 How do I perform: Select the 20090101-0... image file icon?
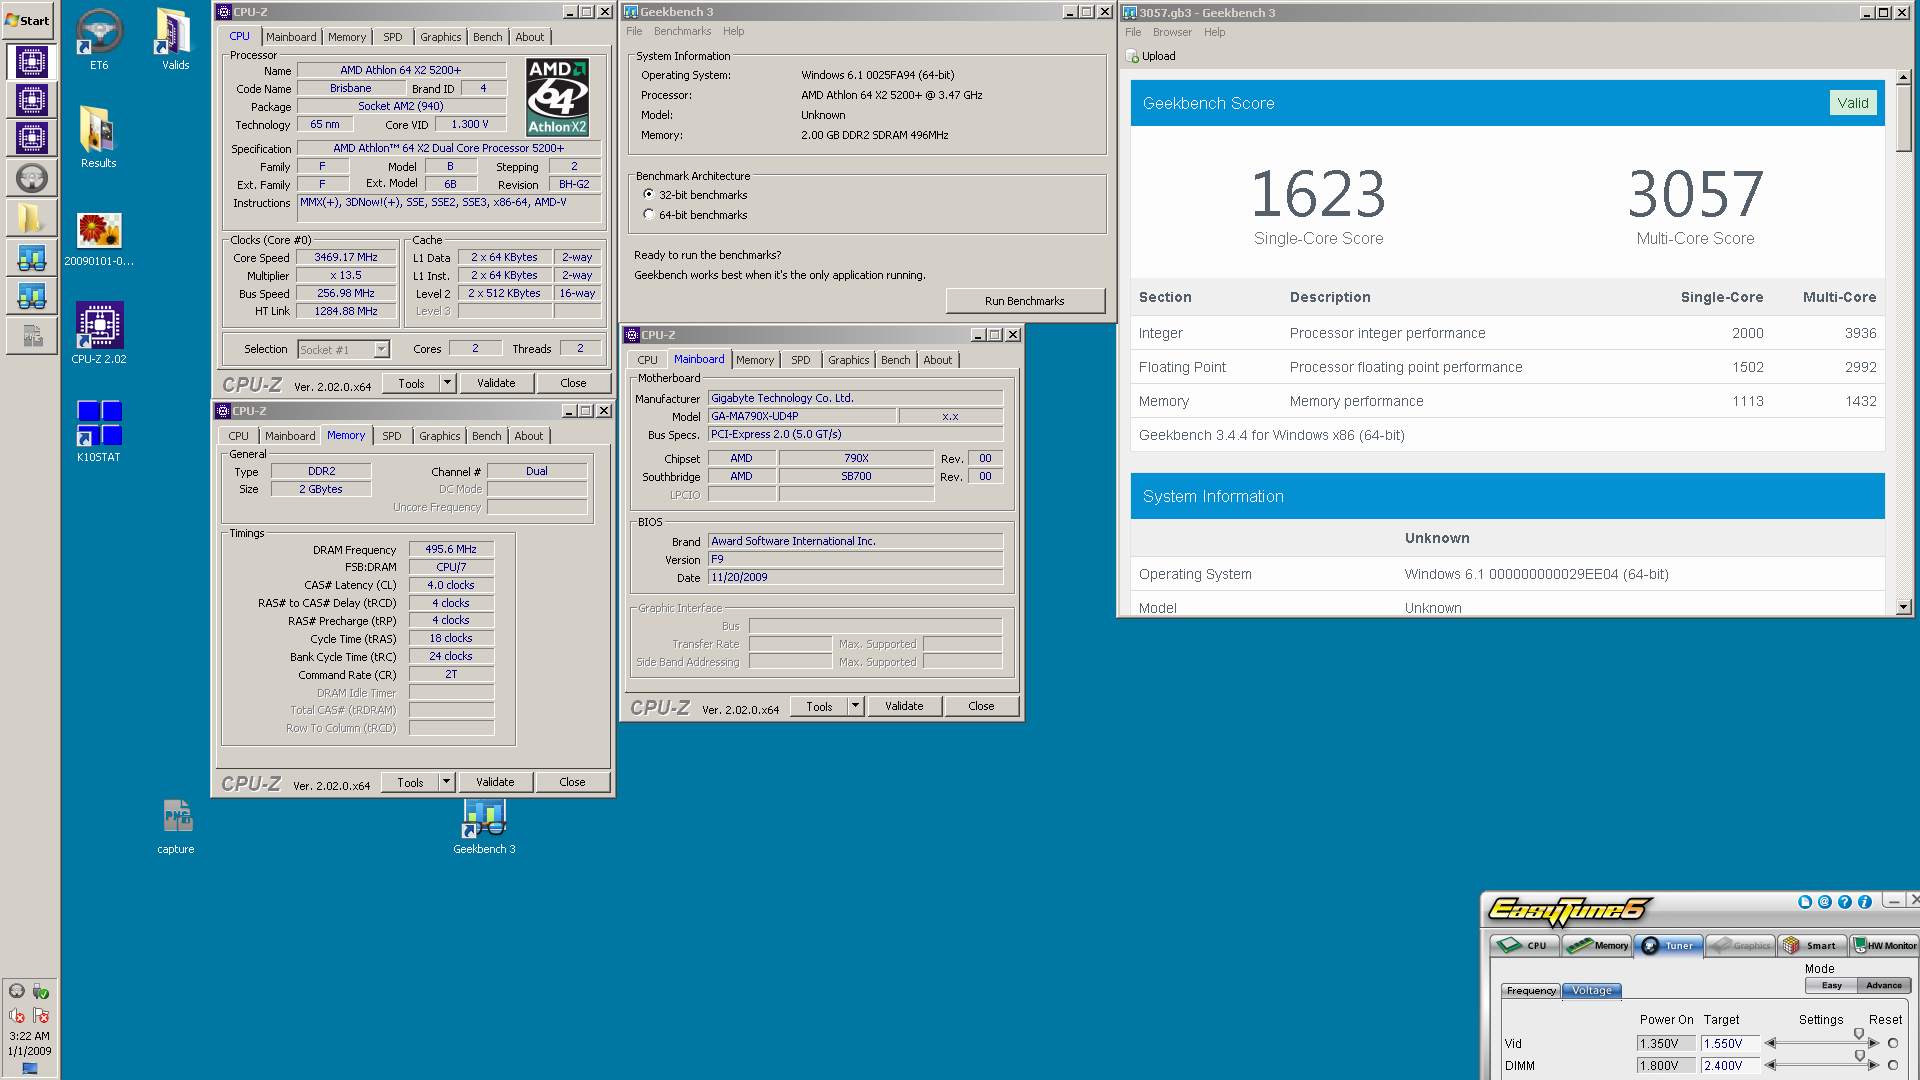99,239
